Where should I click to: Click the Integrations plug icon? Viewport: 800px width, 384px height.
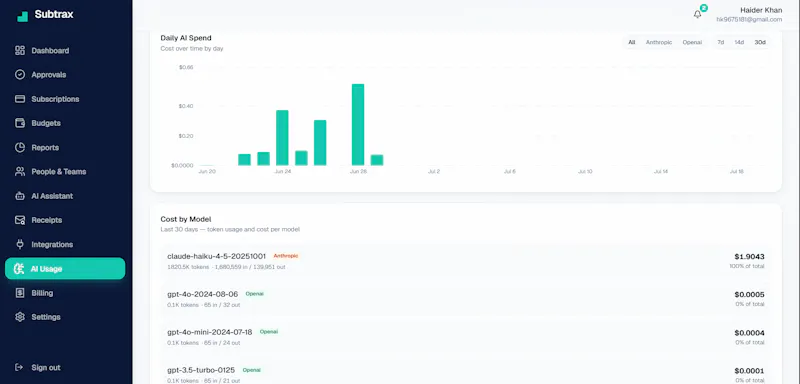pyautogui.click(x=20, y=244)
